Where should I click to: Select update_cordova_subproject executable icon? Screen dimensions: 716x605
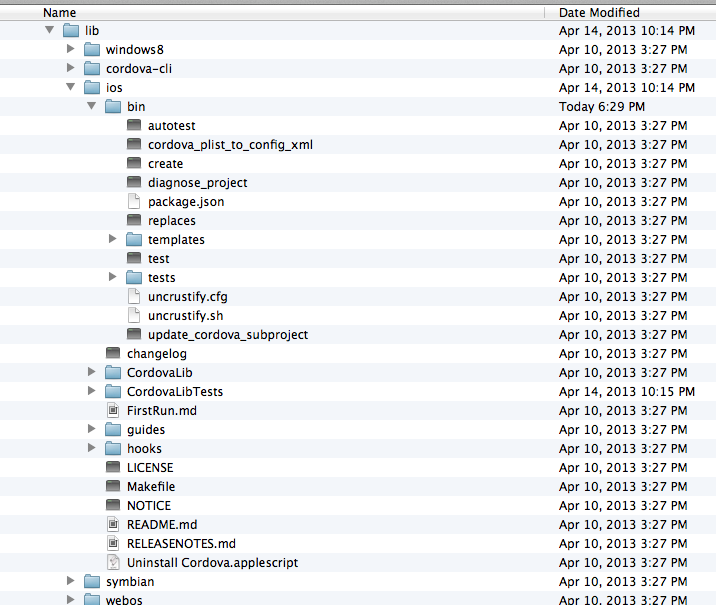click(134, 334)
